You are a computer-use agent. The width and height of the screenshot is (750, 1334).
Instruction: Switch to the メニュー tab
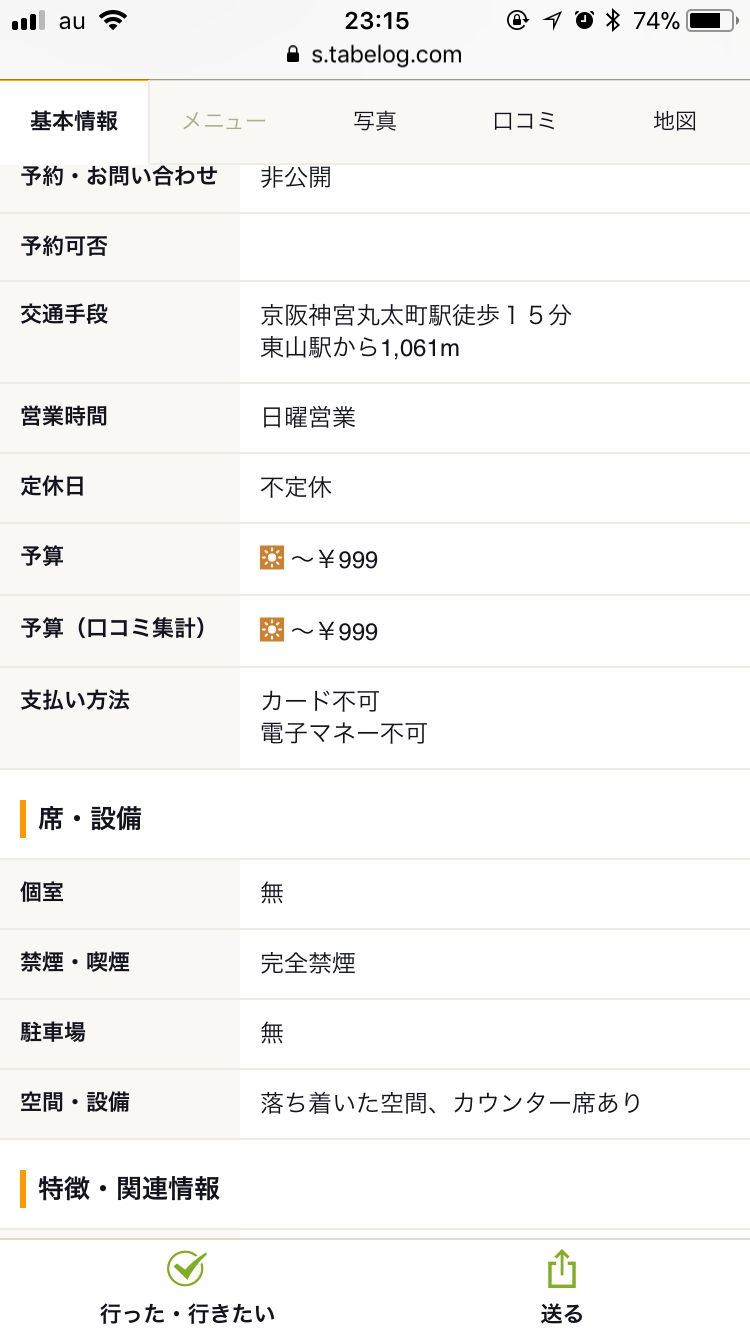(224, 122)
